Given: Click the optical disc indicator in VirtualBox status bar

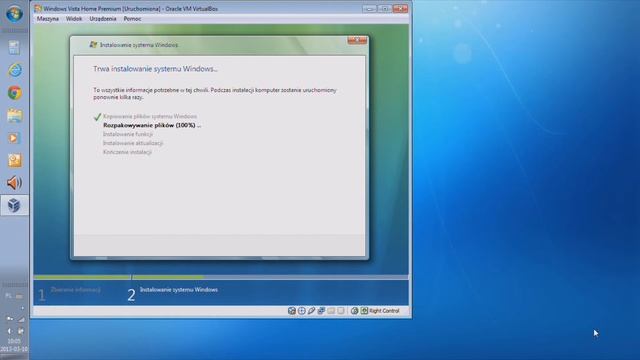Looking at the screenshot, I should click(x=302, y=311).
